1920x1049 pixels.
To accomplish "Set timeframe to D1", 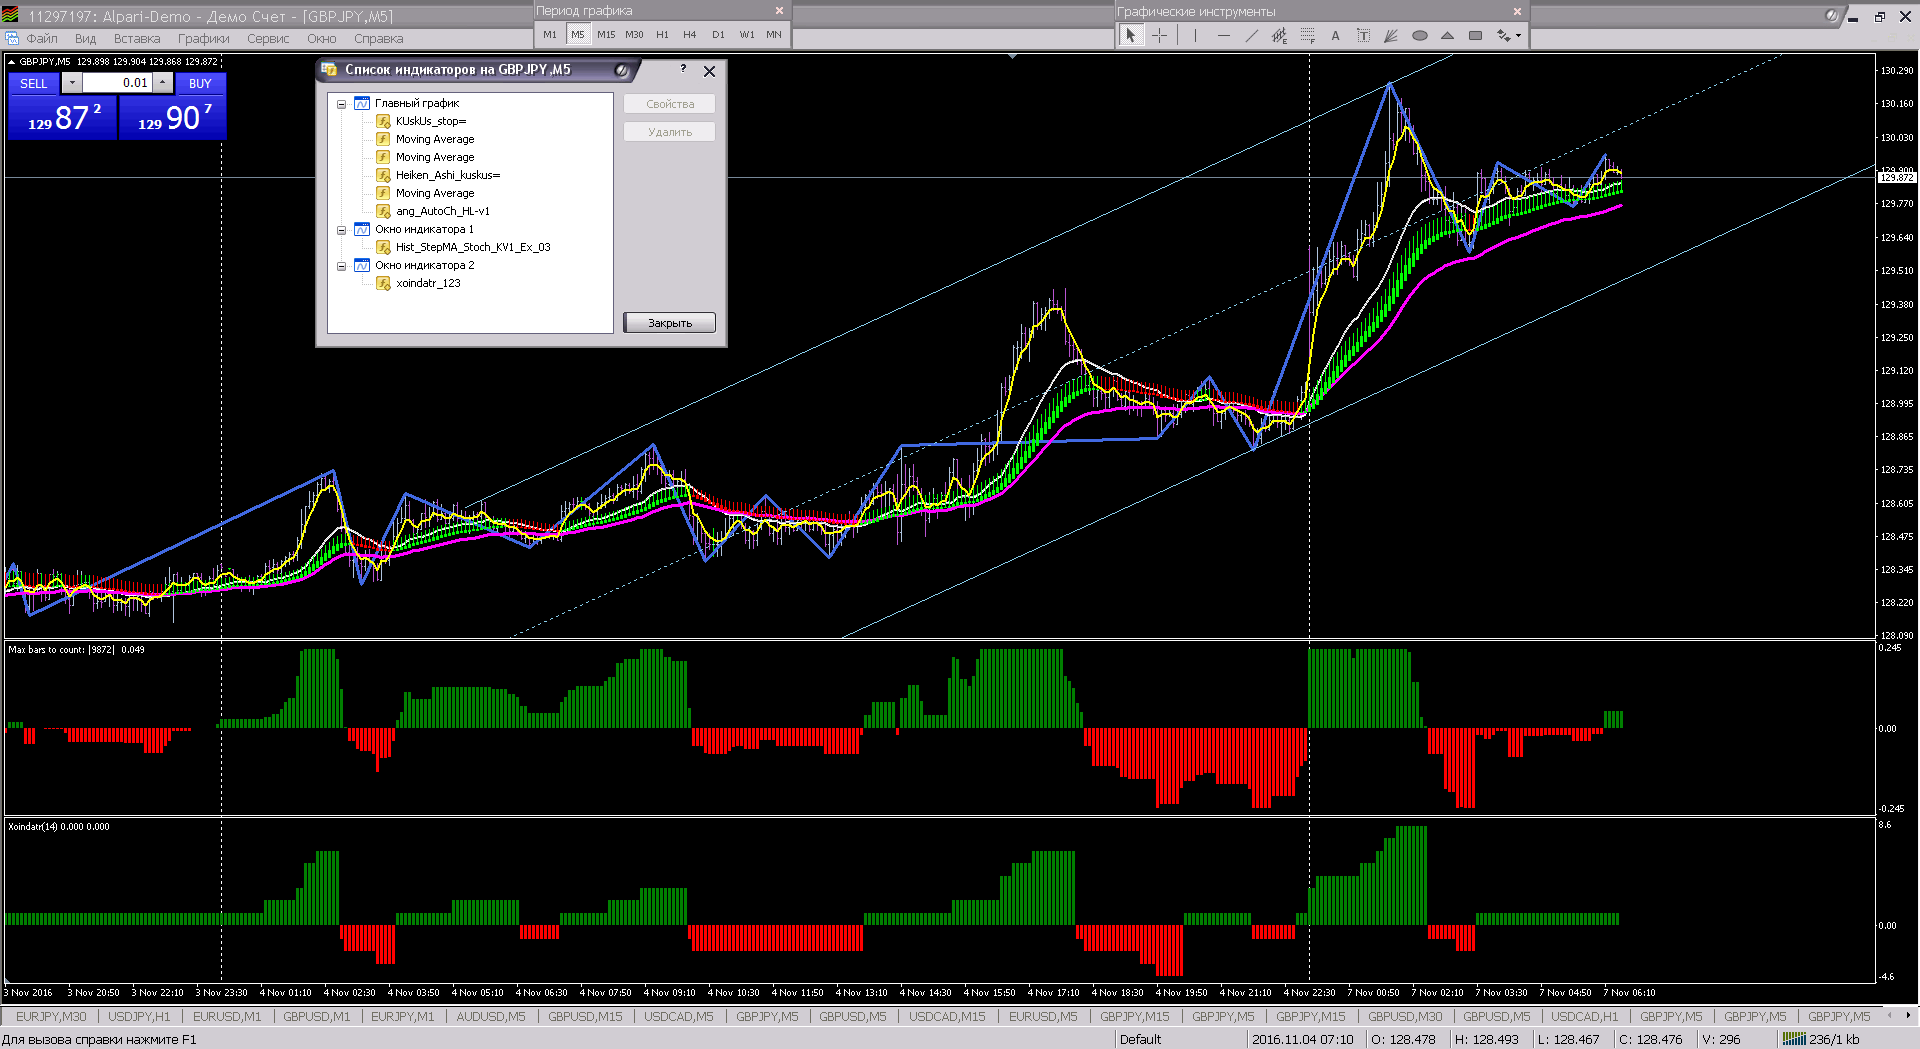I will point(718,34).
